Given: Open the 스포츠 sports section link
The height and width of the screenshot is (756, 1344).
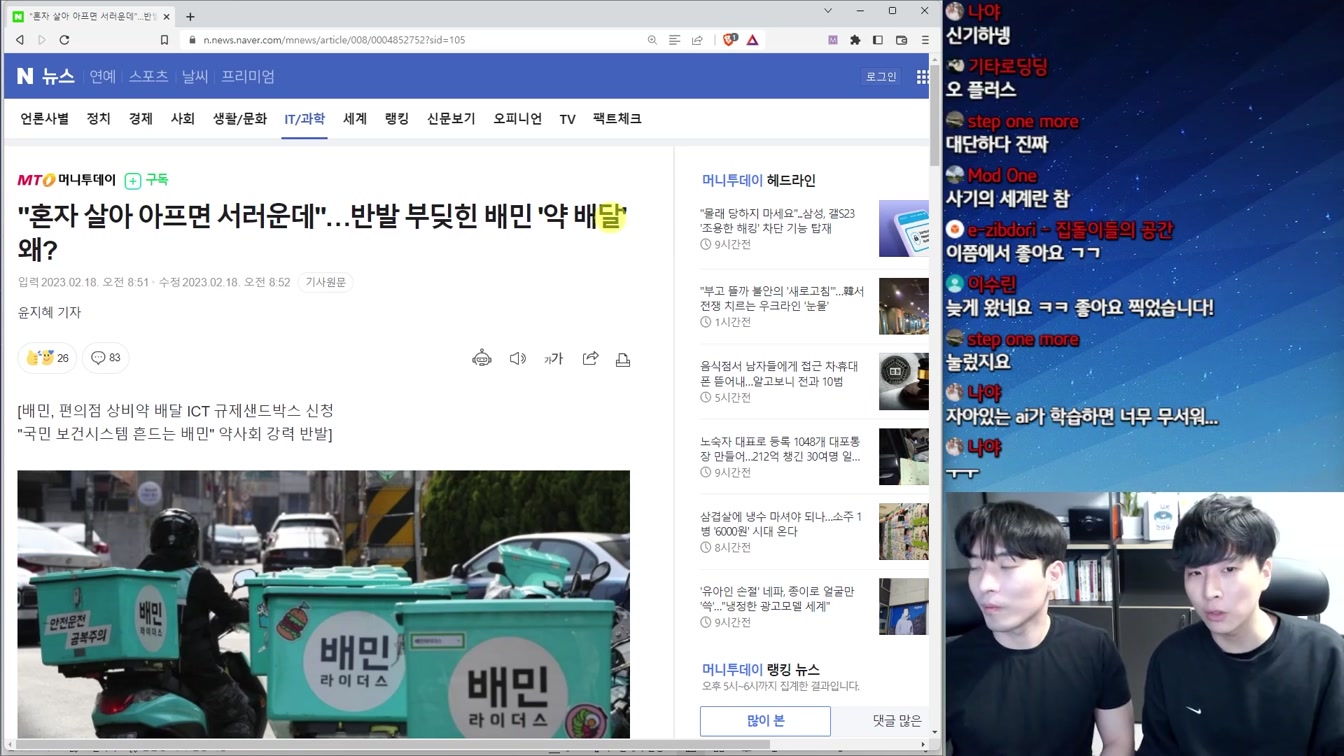Looking at the screenshot, I should click(x=148, y=76).
